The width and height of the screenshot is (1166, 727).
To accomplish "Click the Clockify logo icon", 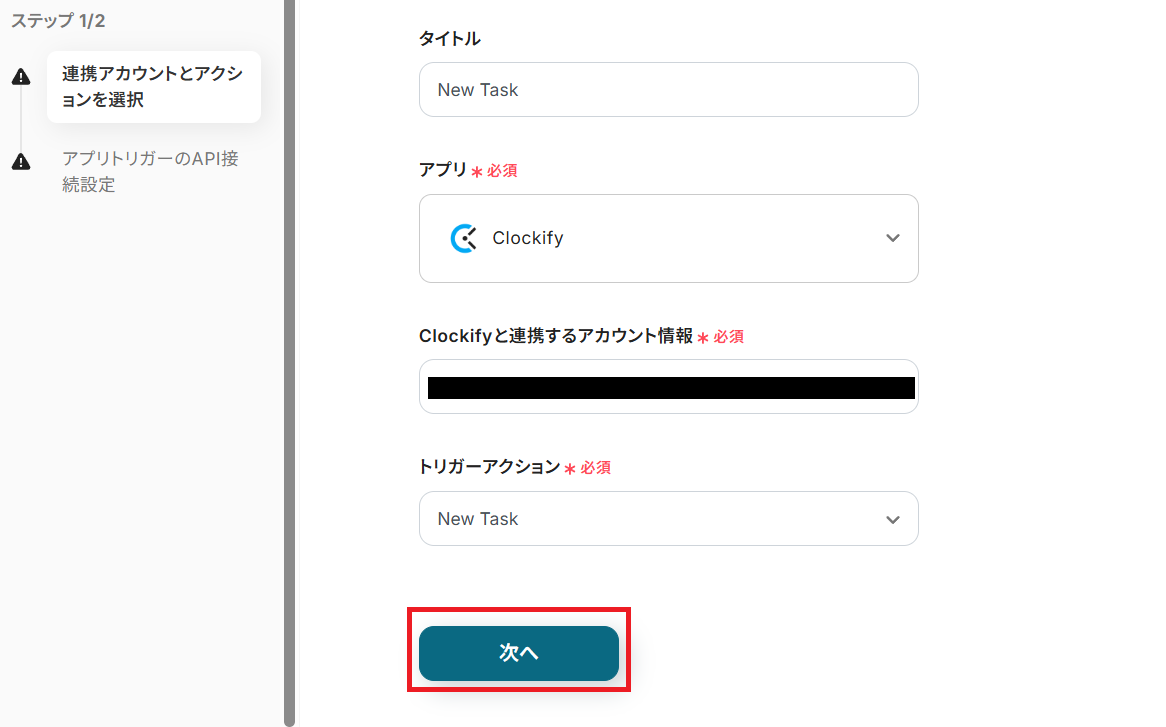I will [x=464, y=239].
